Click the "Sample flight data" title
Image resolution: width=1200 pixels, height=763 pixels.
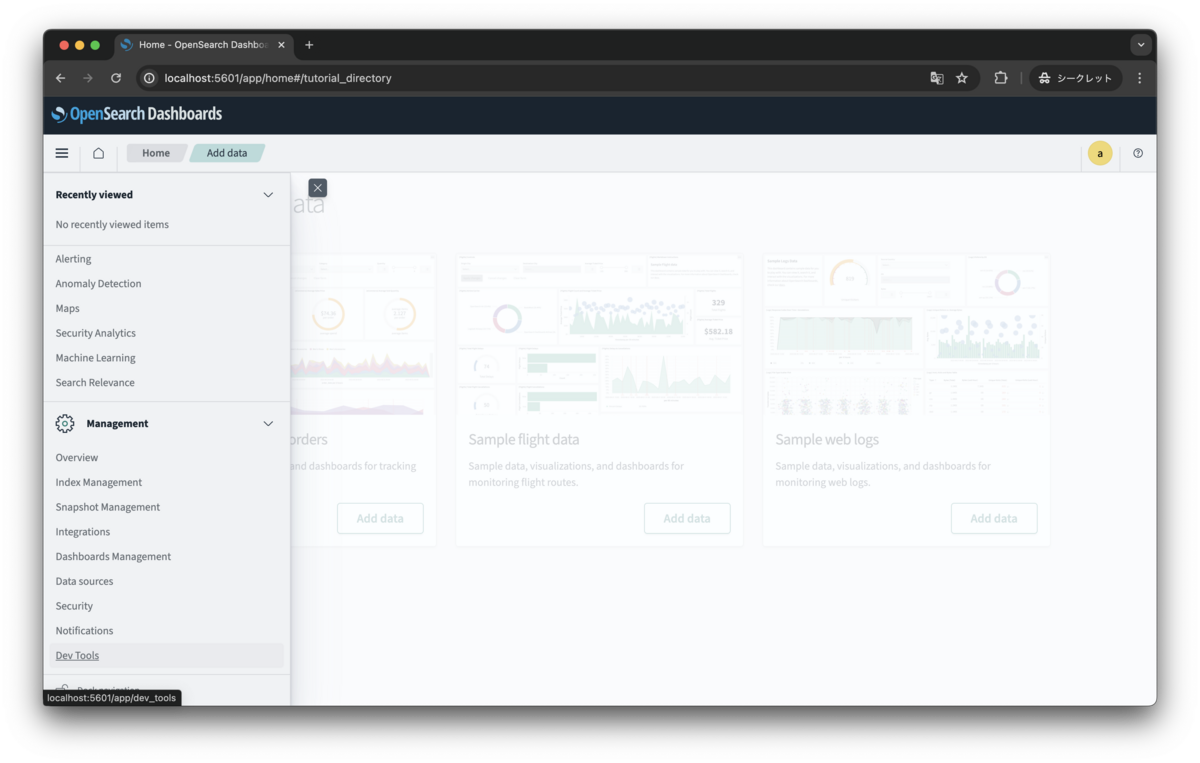click(524, 439)
